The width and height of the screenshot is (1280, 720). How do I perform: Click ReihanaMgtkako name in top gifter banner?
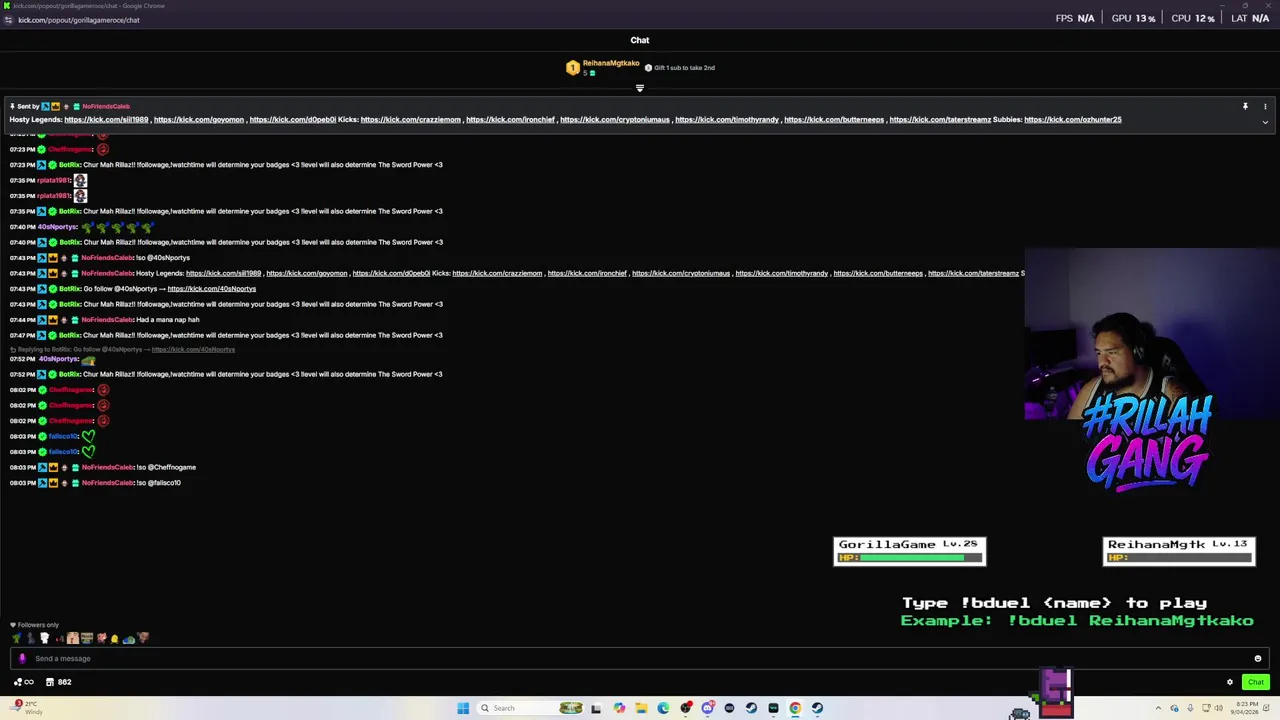(611, 63)
